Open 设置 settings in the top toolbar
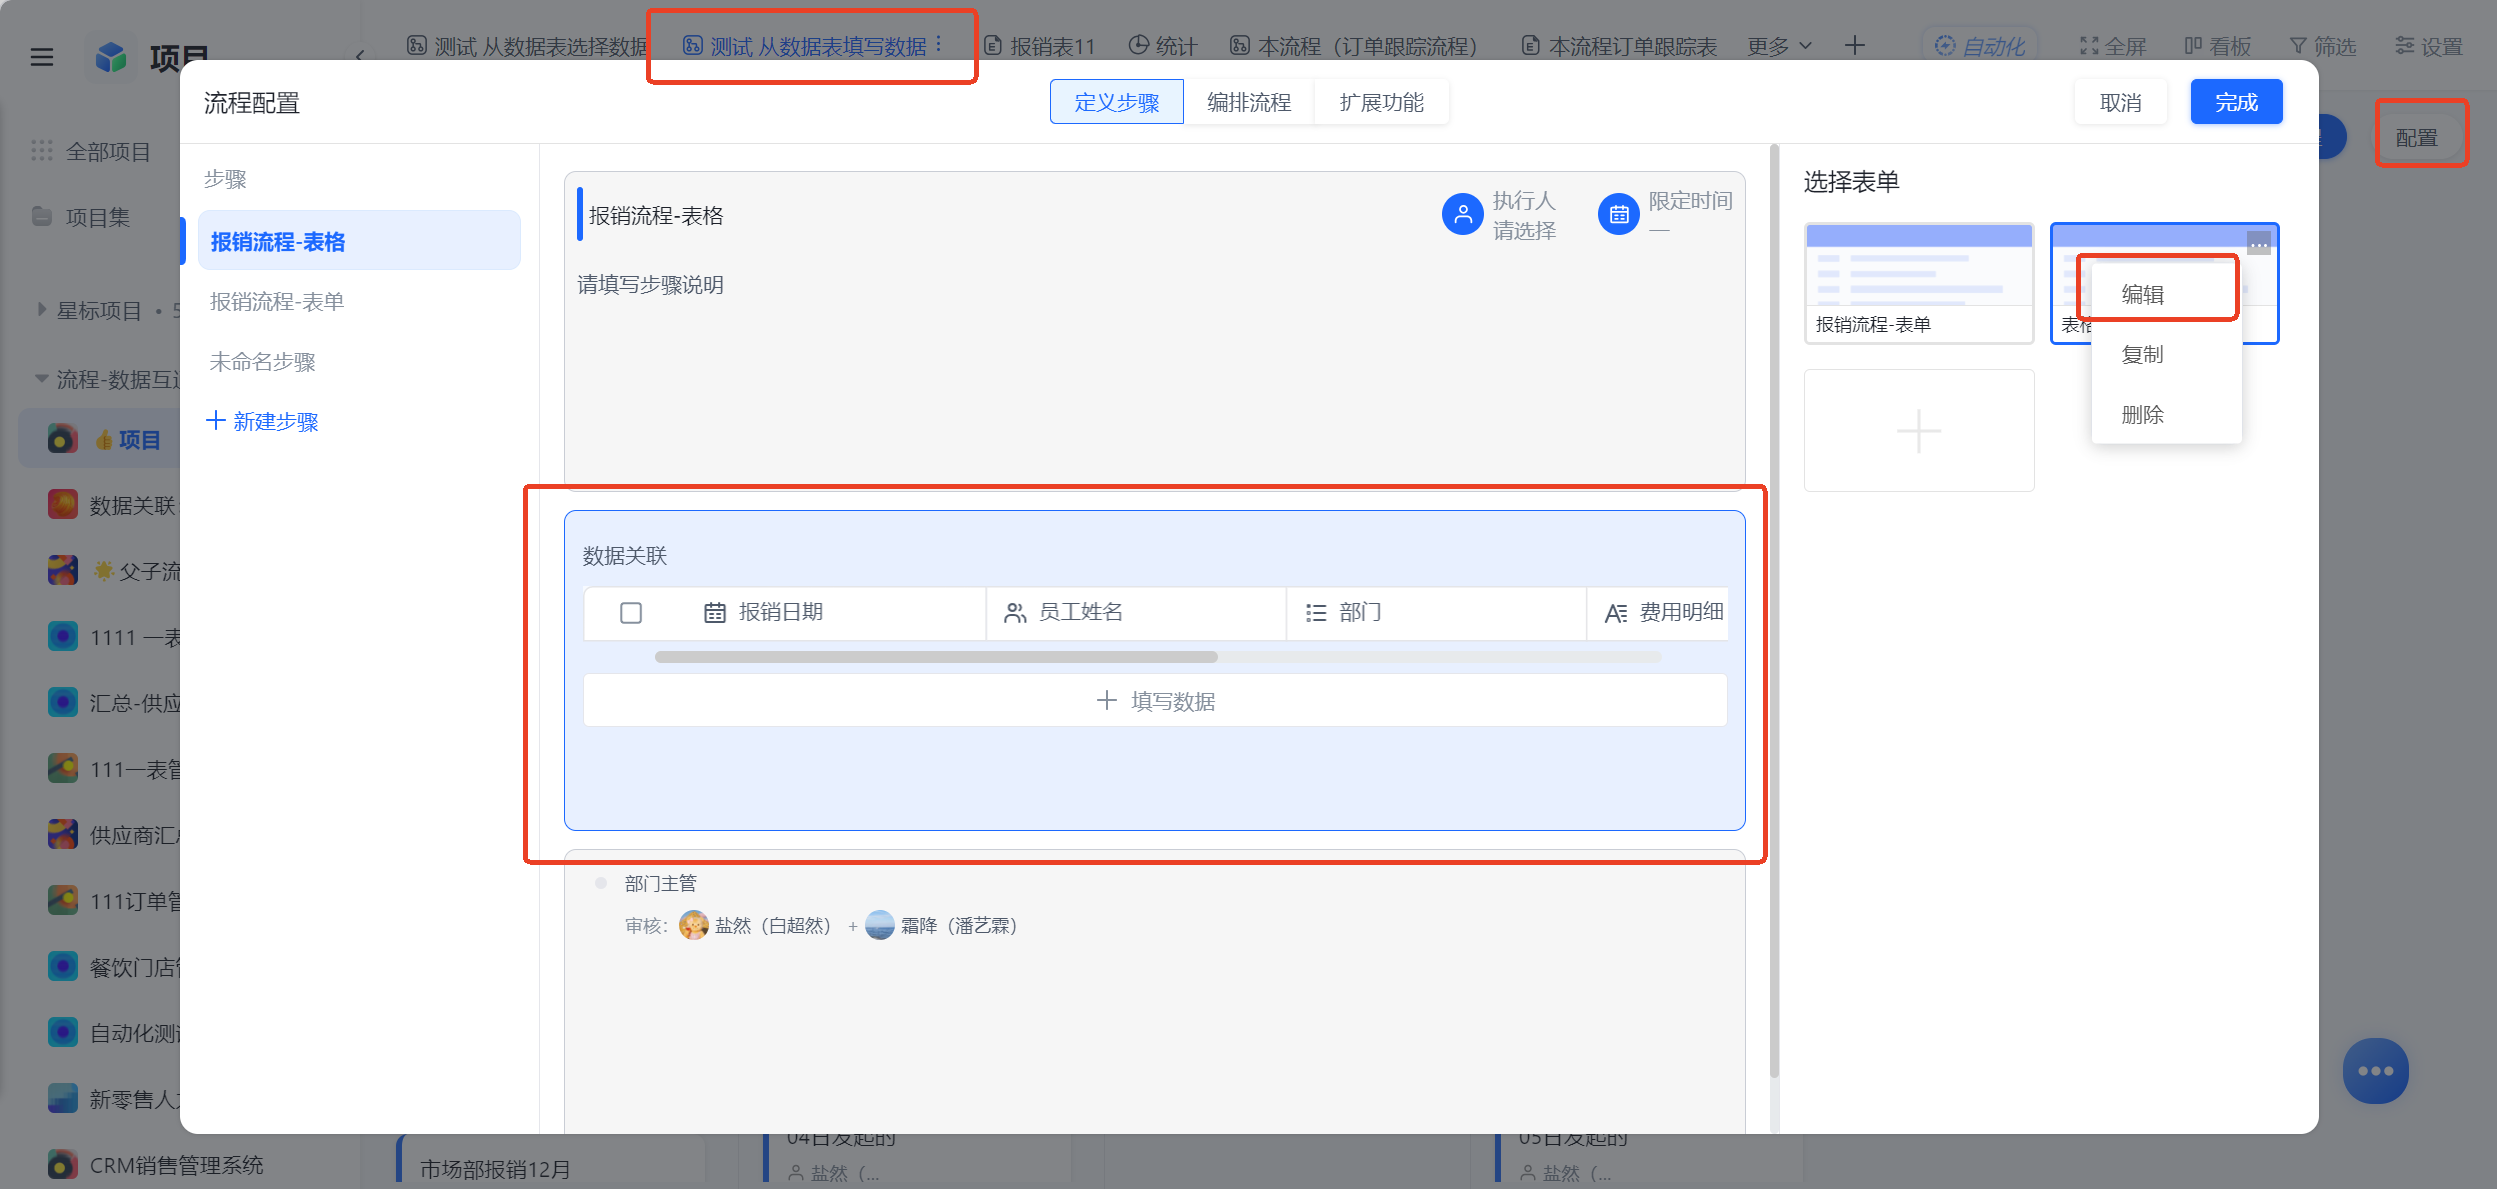The image size is (2497, 1189). click(x=2429, y=46)
